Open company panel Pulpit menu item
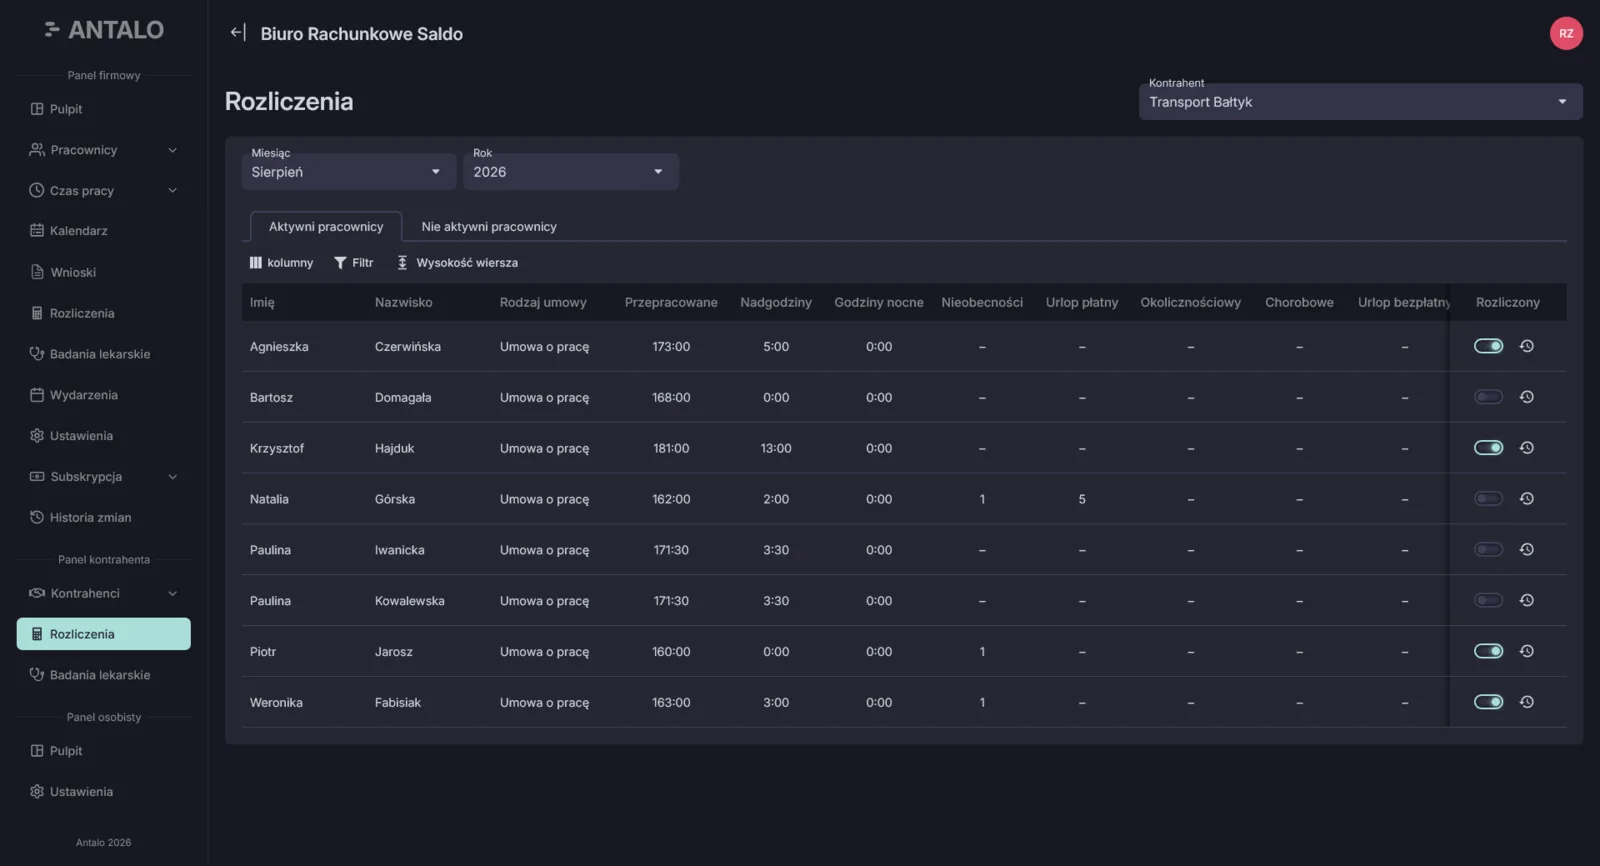Screen dimensions: 1600x866 (104, 109)
